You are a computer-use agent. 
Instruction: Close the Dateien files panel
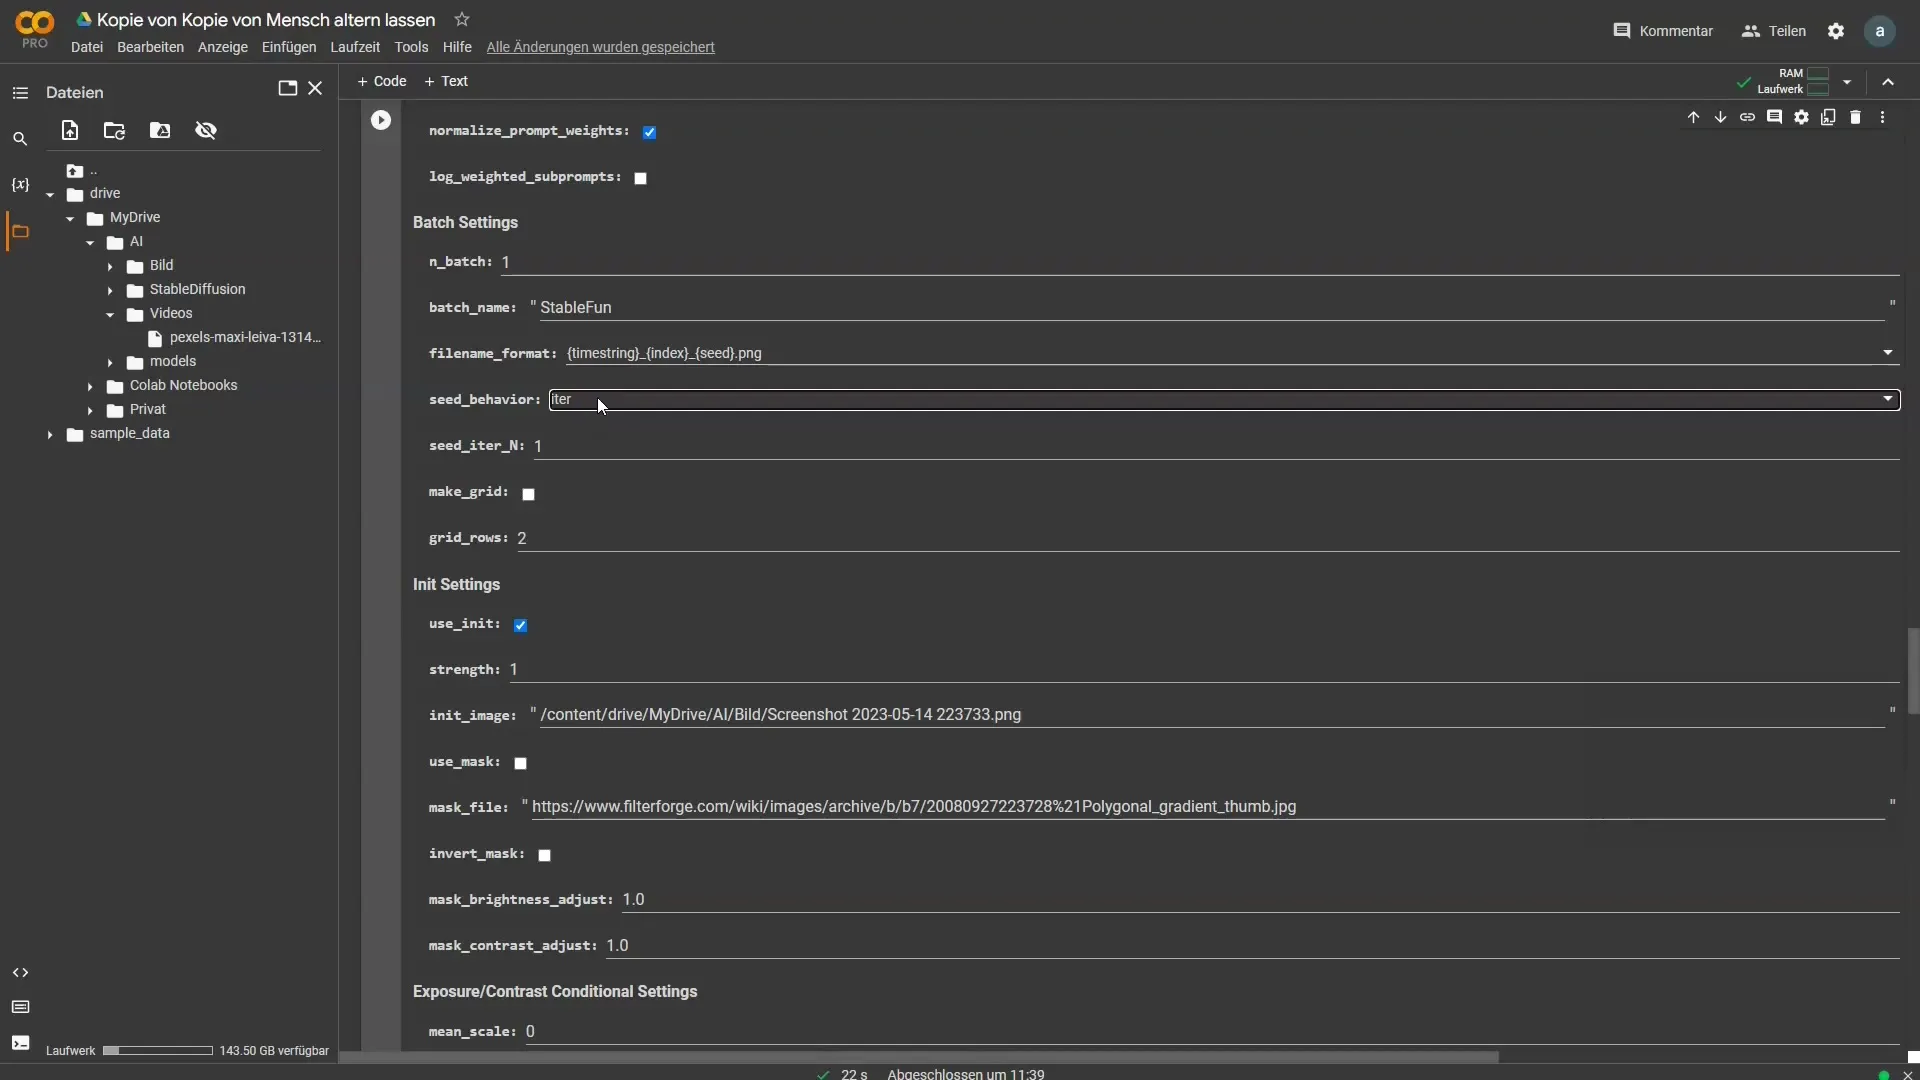pos(315,88)
